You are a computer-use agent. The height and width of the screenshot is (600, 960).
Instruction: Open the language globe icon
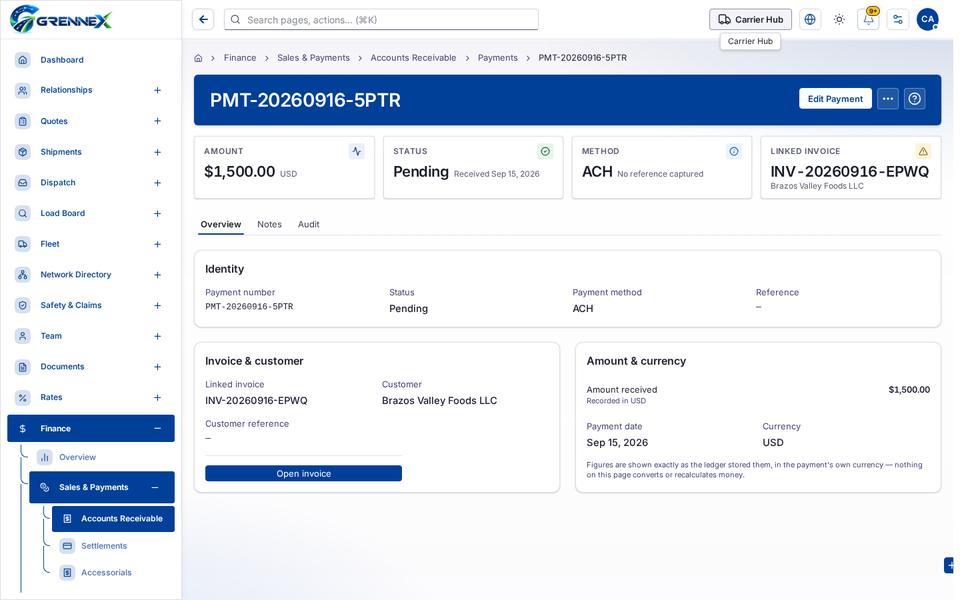[810, 20]
